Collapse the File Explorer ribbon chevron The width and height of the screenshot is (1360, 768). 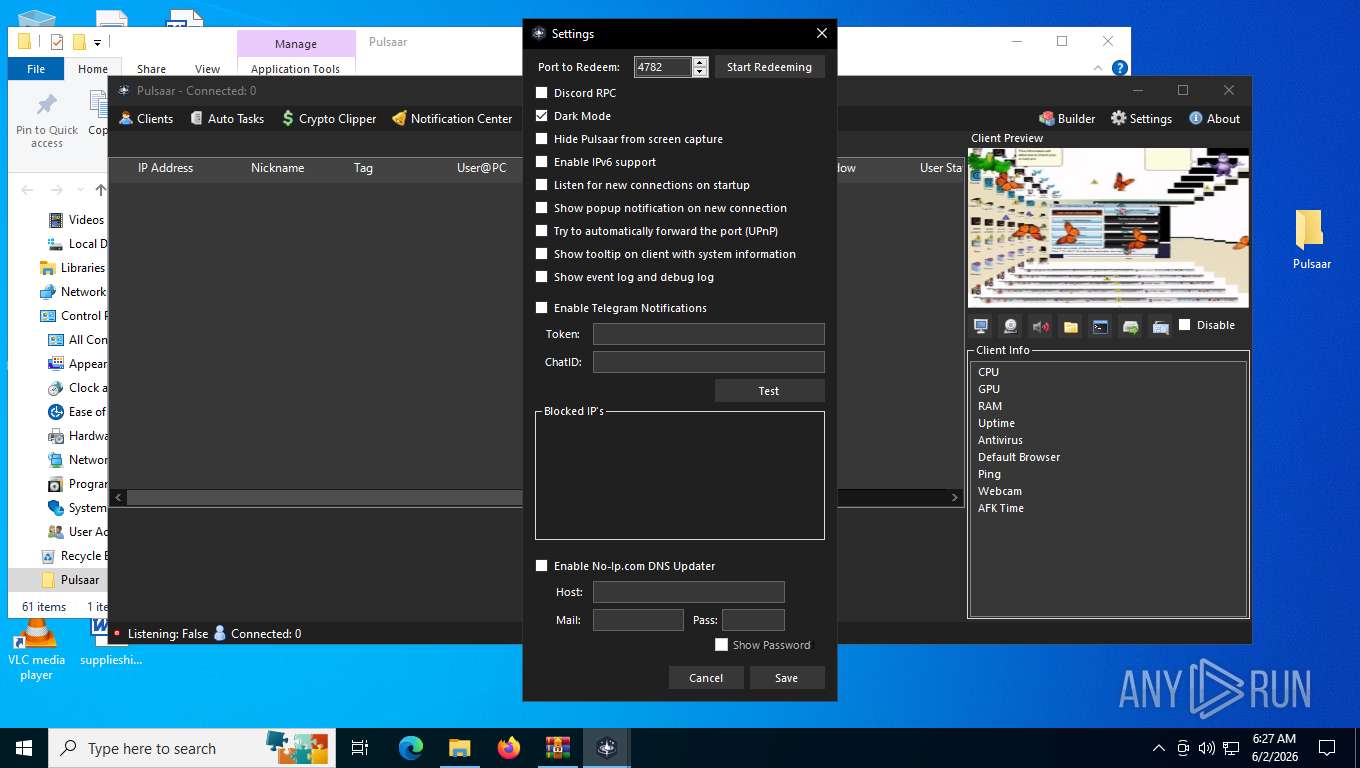tap(1097, 68)
